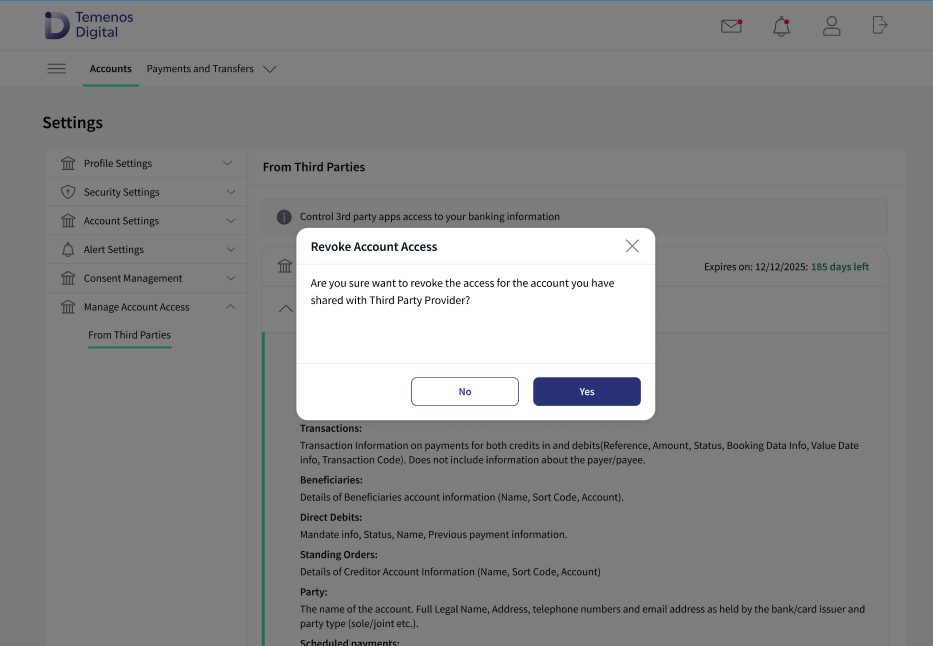Close the Revoke Account Access dialog
The width and height of the screenshot is (933, 646).
click(x=632, y=246)
